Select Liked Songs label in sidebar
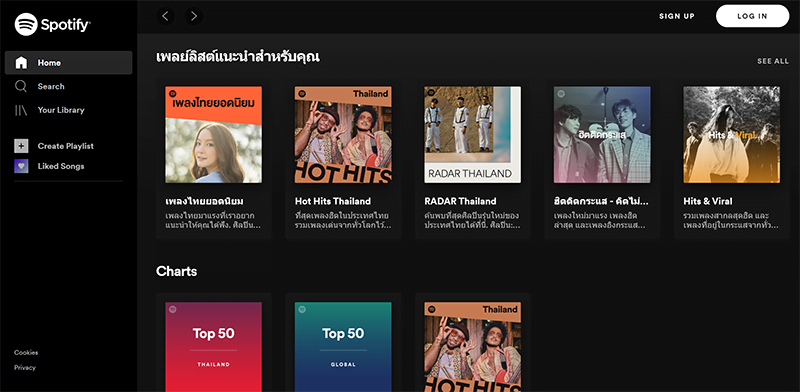800x392 pixels. tap(61, 166)
